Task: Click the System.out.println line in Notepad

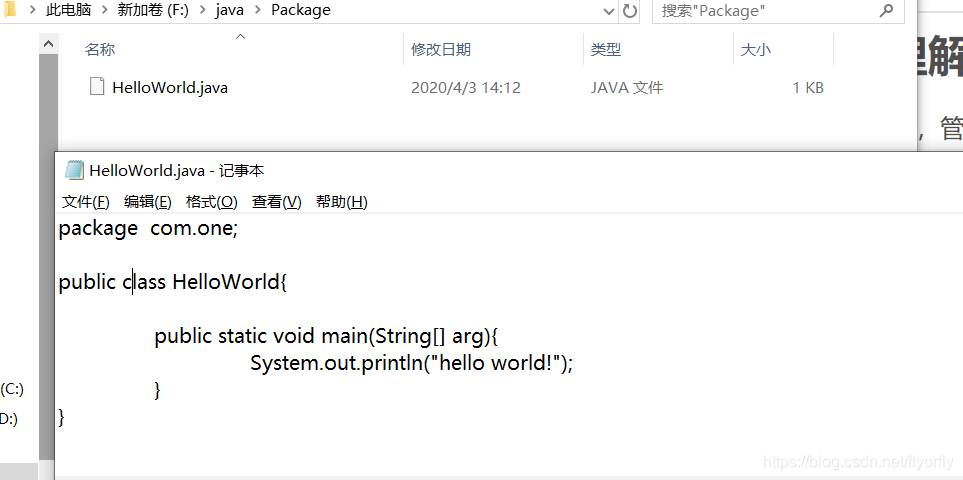Action: [x=411, y=363]
